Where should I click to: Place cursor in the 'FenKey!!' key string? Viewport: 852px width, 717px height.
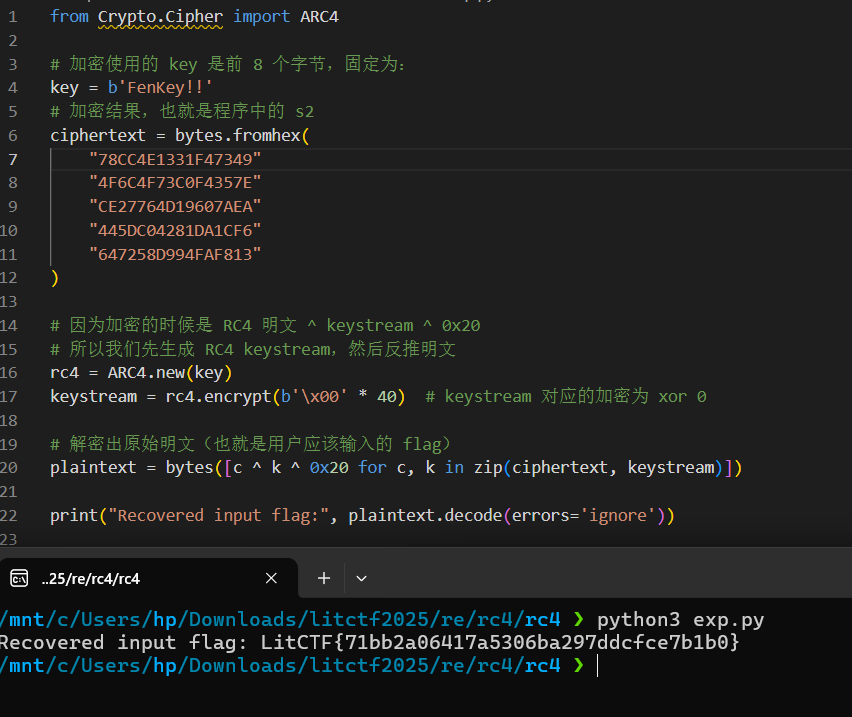pos(165,88)
